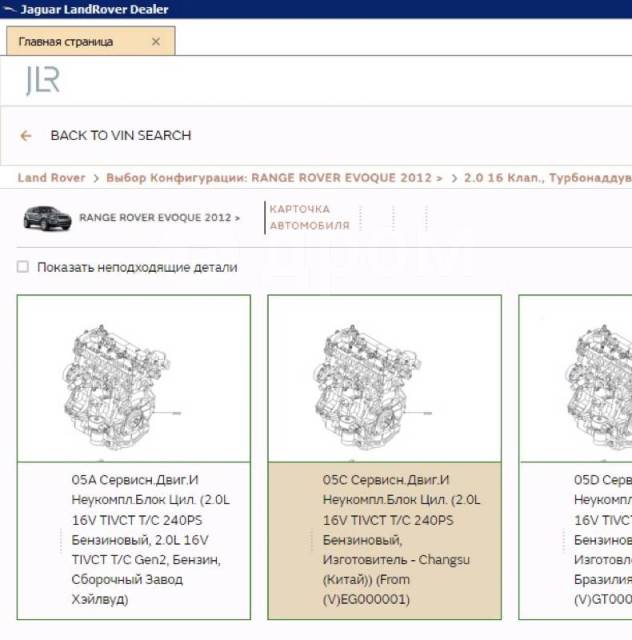The image size is (632, 640).
Task: Open Карточка автомобиля section
Action: (309, 217)
